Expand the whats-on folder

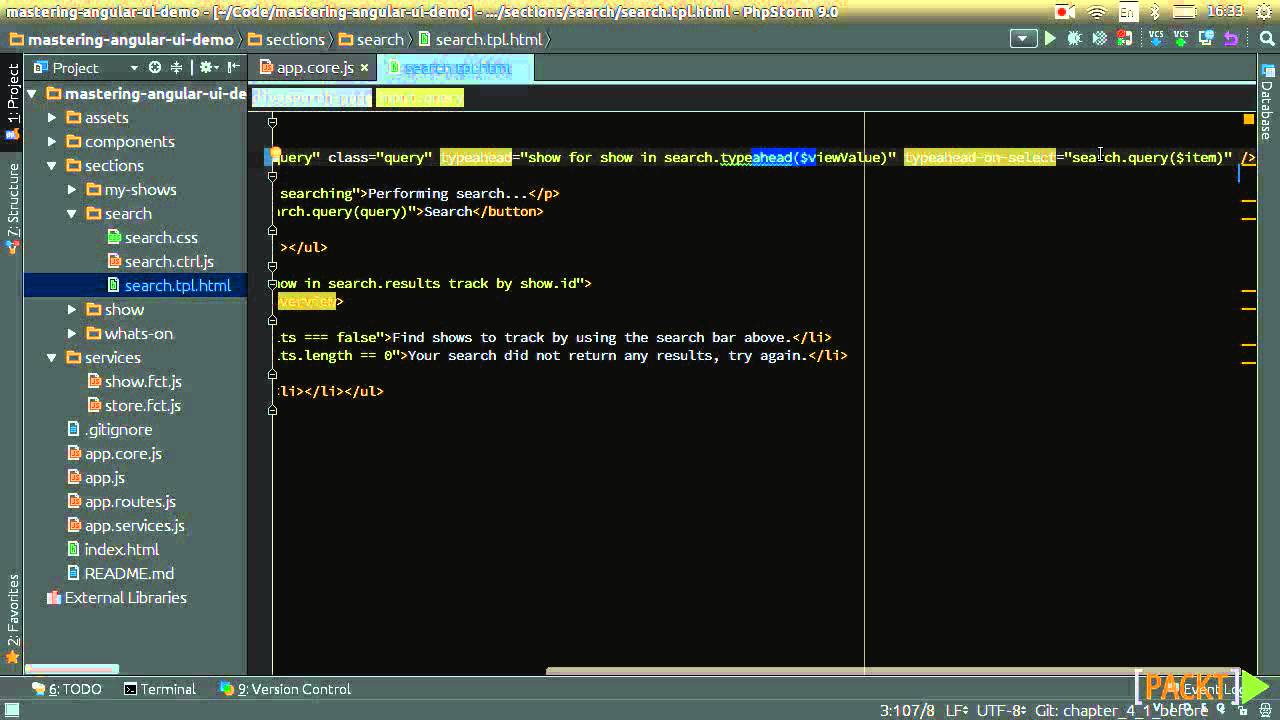click(72, 333)
